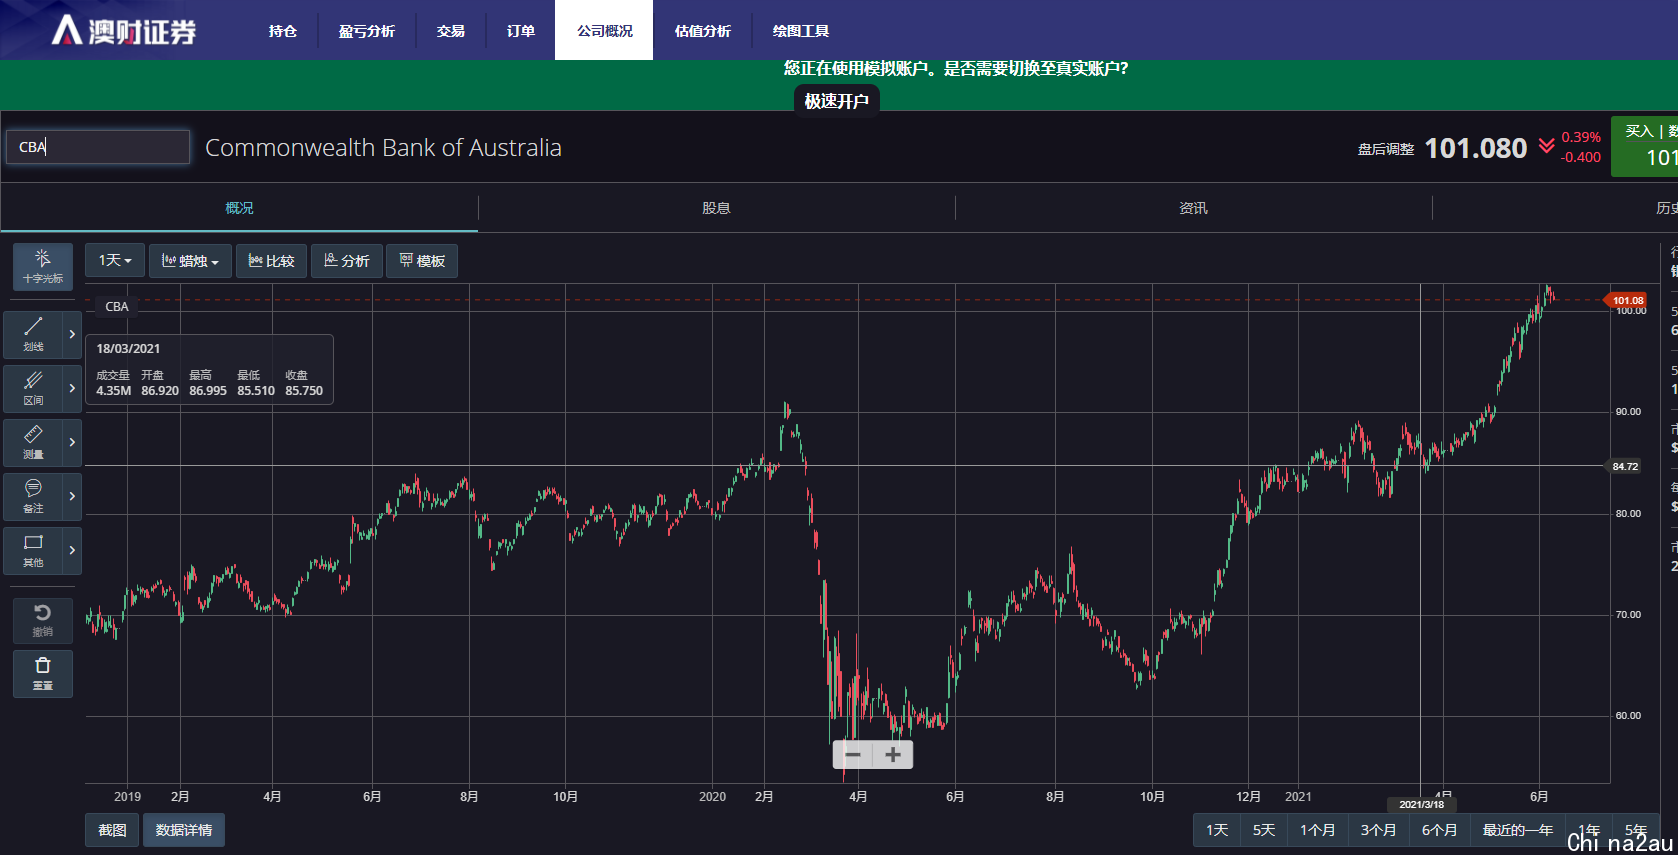Image resolution: width=1678 pixels, height=855 pixels.
Task: Switch to the 资讯 news tab
Action: click(1193, 208)
